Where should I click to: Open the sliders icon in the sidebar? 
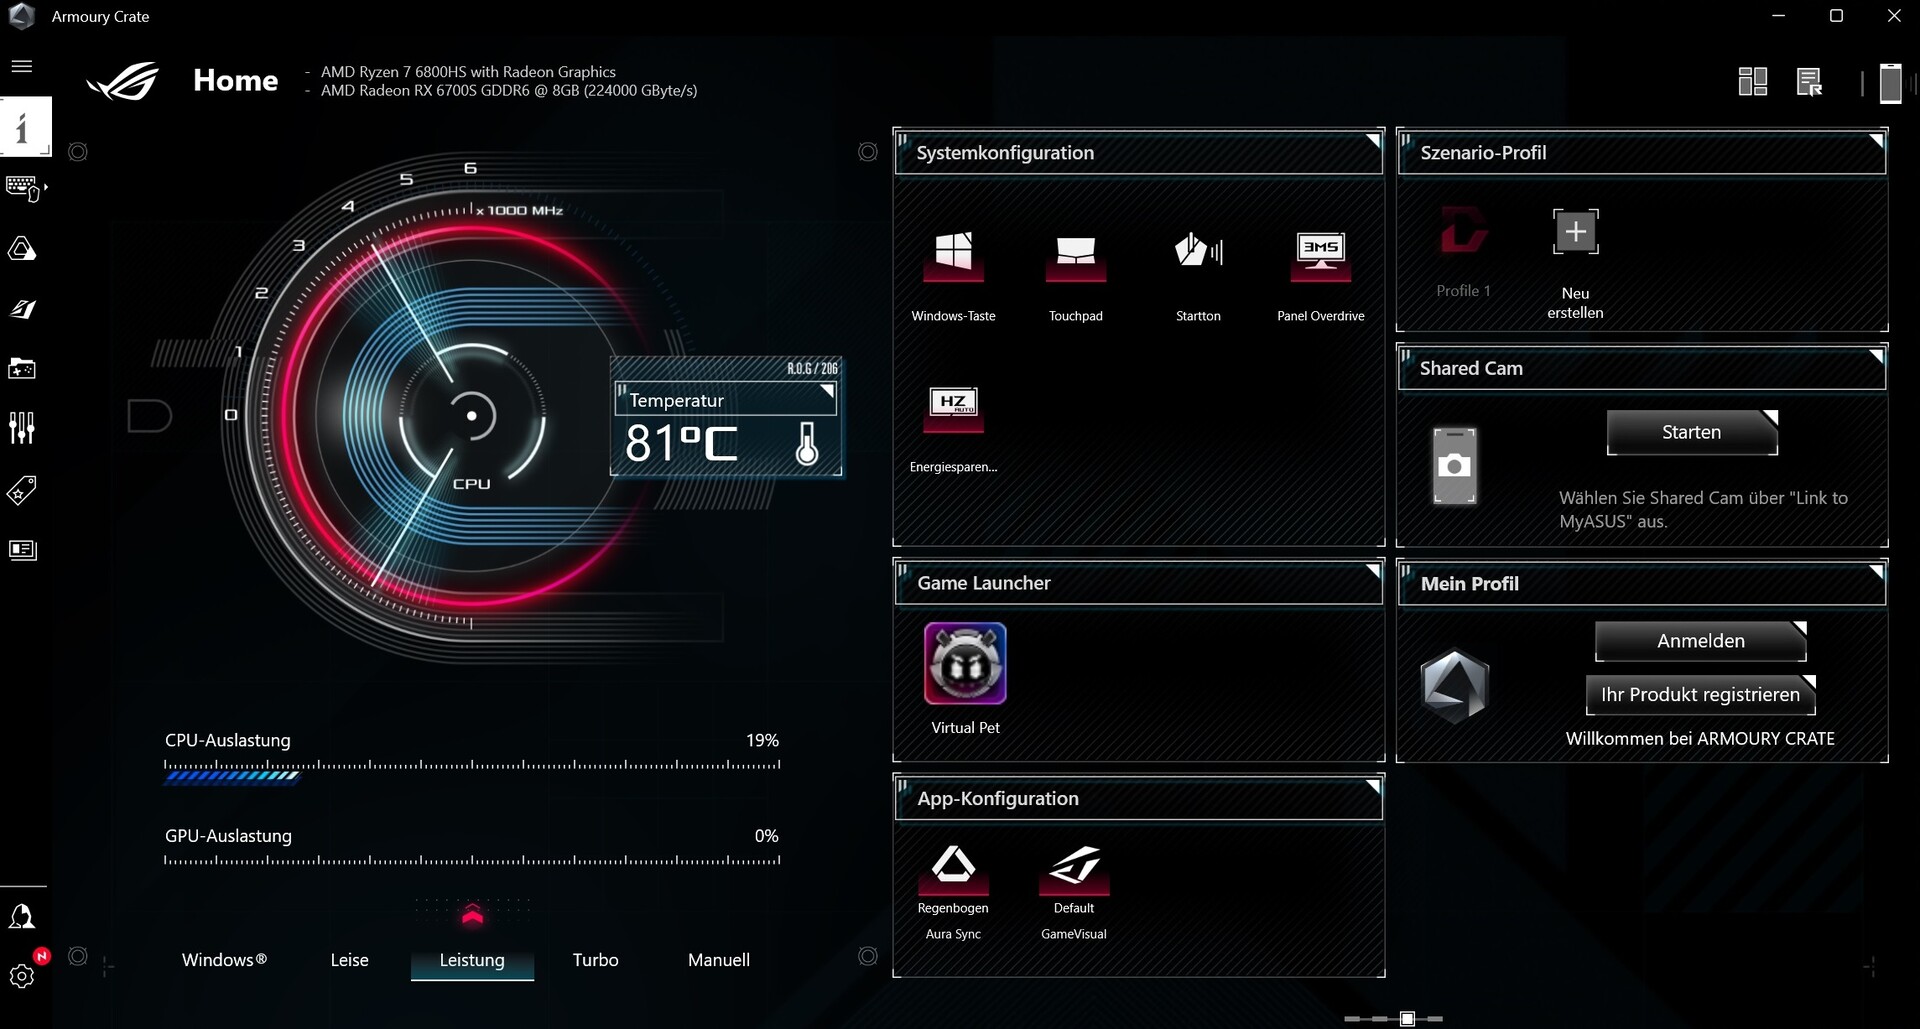[x=22, y=428]
